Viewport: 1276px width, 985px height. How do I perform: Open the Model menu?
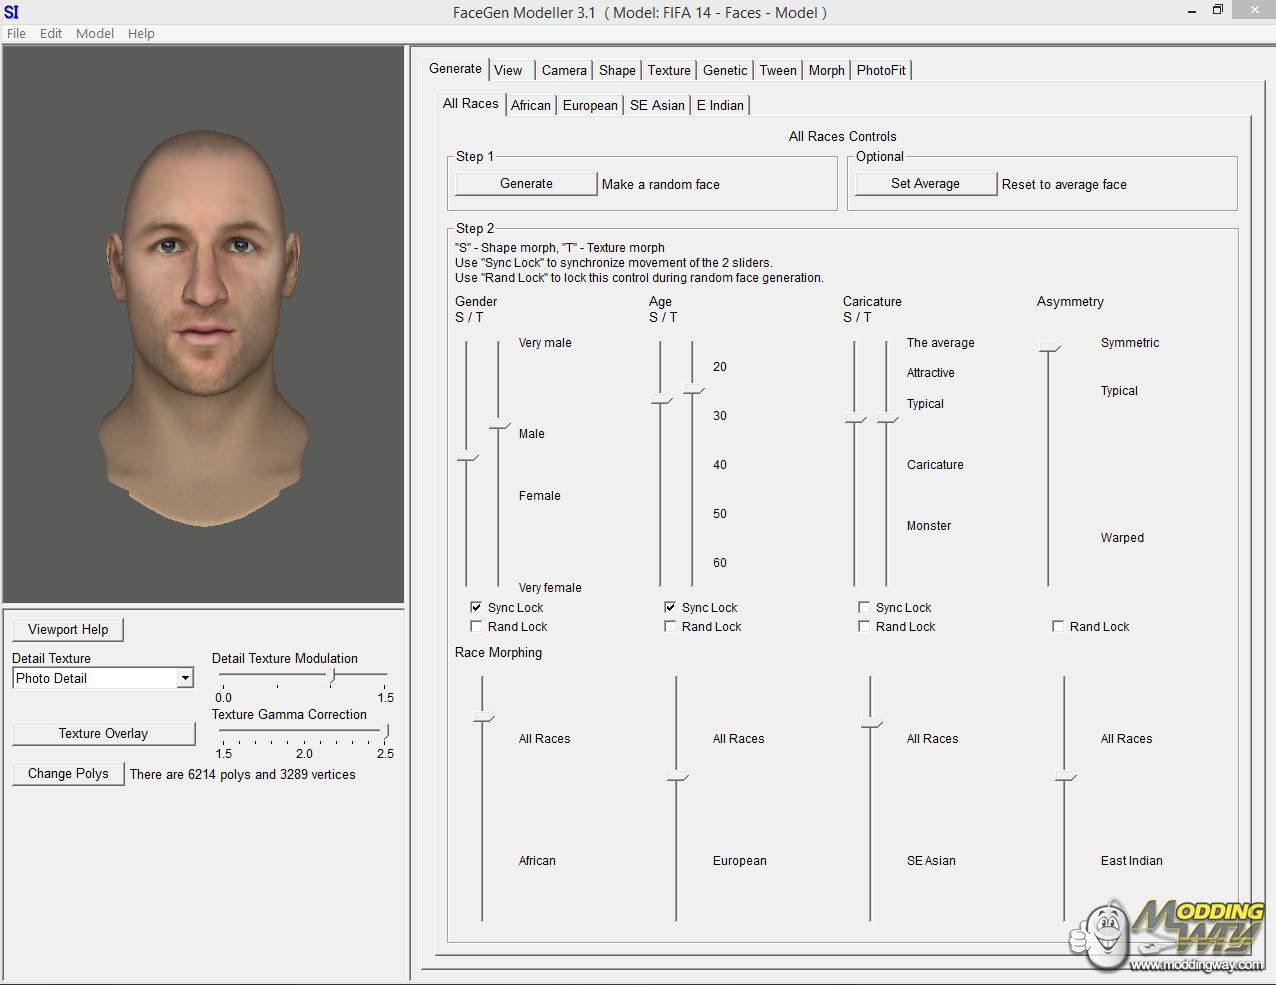pyautogui.click(x=94, y=33)
